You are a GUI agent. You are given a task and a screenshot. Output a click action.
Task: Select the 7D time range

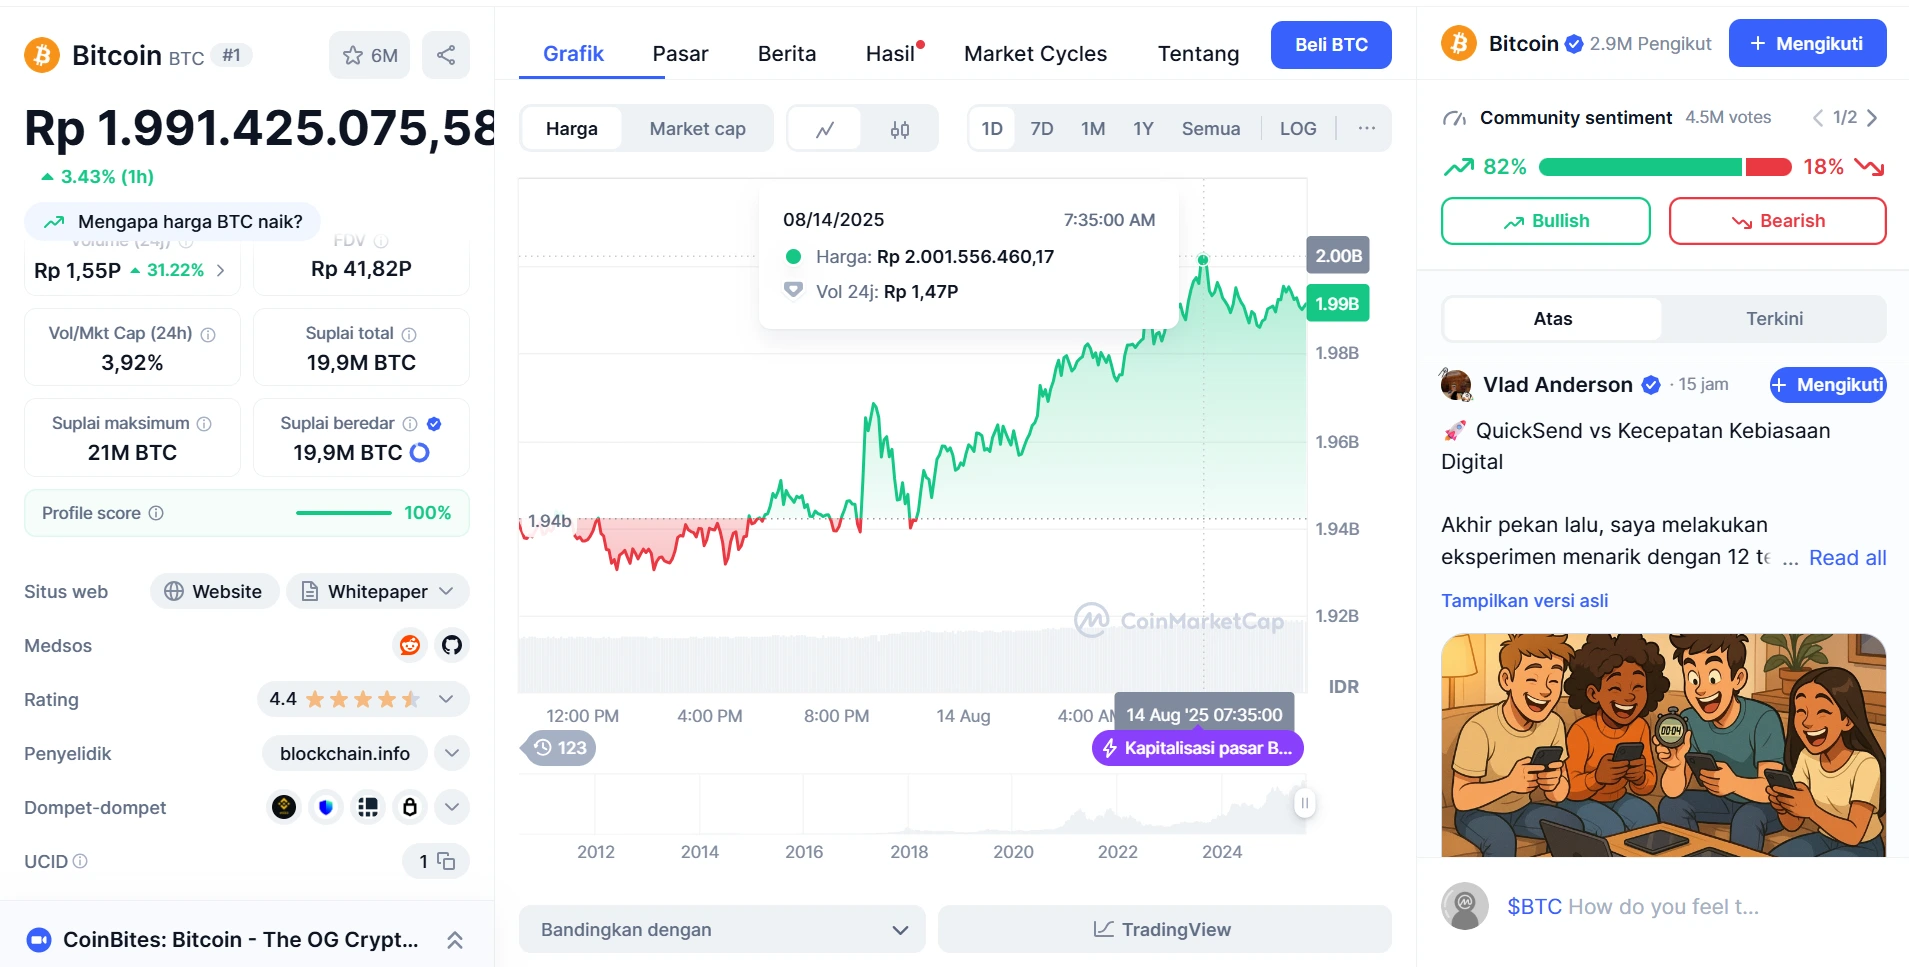pos(1041,129)
